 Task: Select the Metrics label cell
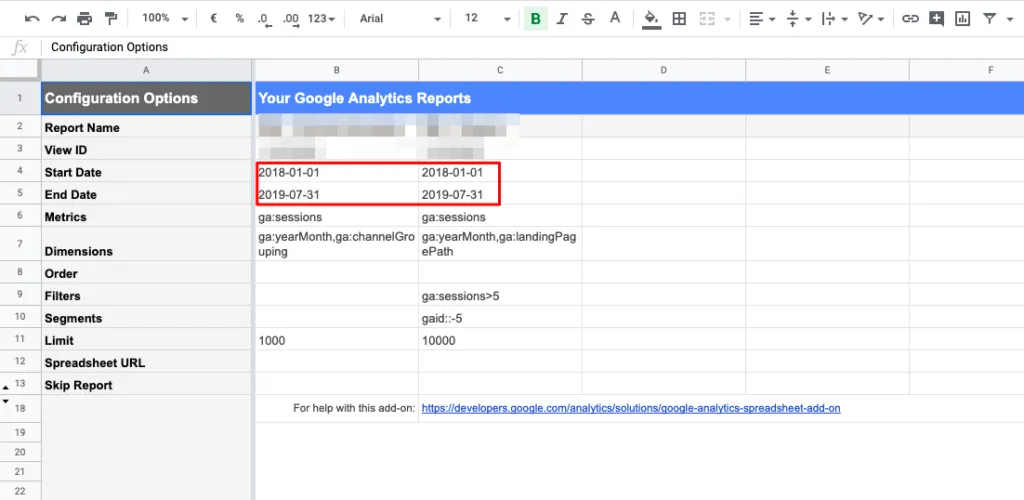tap(146, 216)
